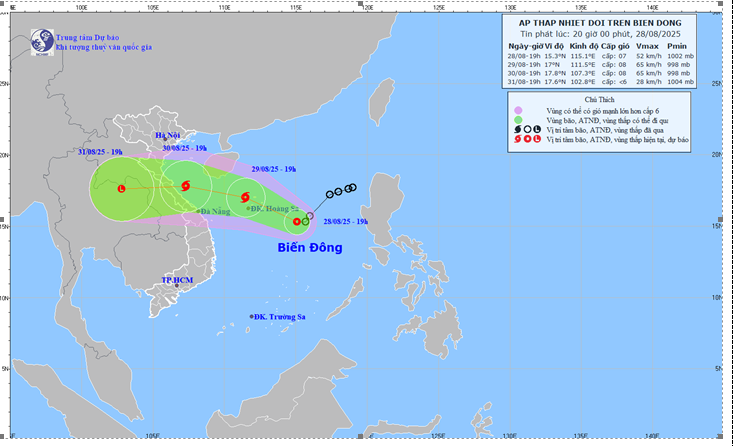This screenshot has height=446, width=733.
Task: Pick the green storm-path zone legend swatch
Action: (517, 120)
